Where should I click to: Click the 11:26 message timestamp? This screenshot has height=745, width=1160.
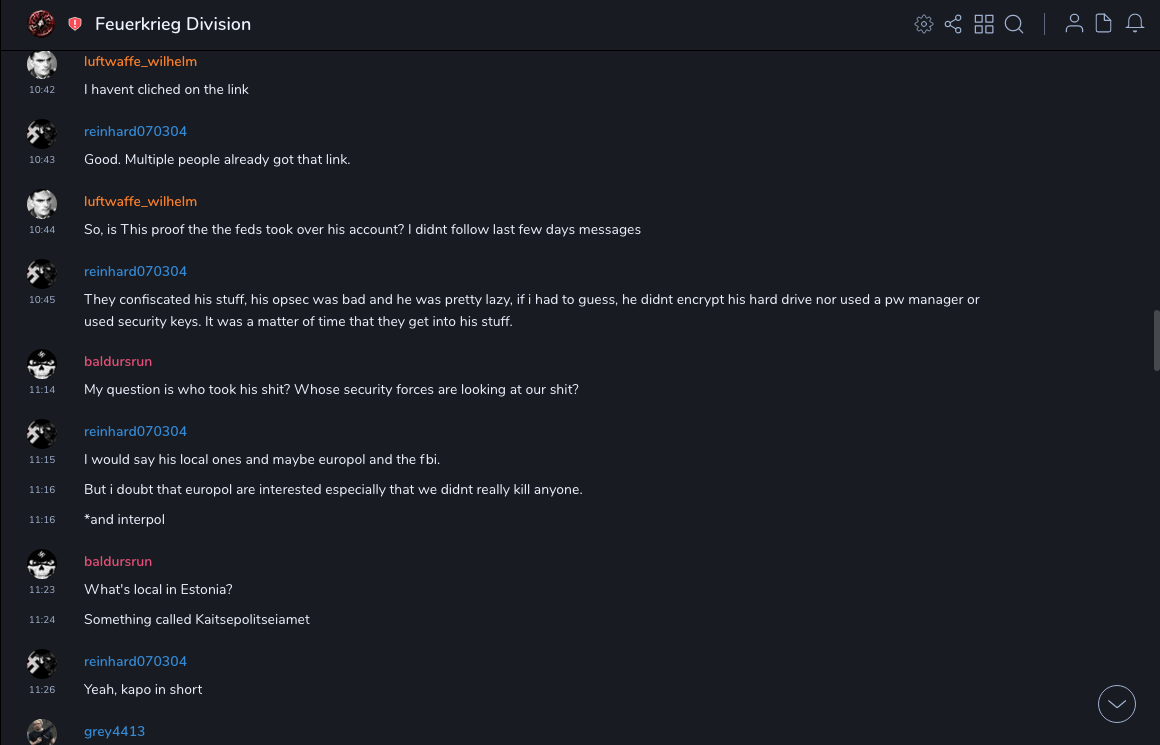42,690
